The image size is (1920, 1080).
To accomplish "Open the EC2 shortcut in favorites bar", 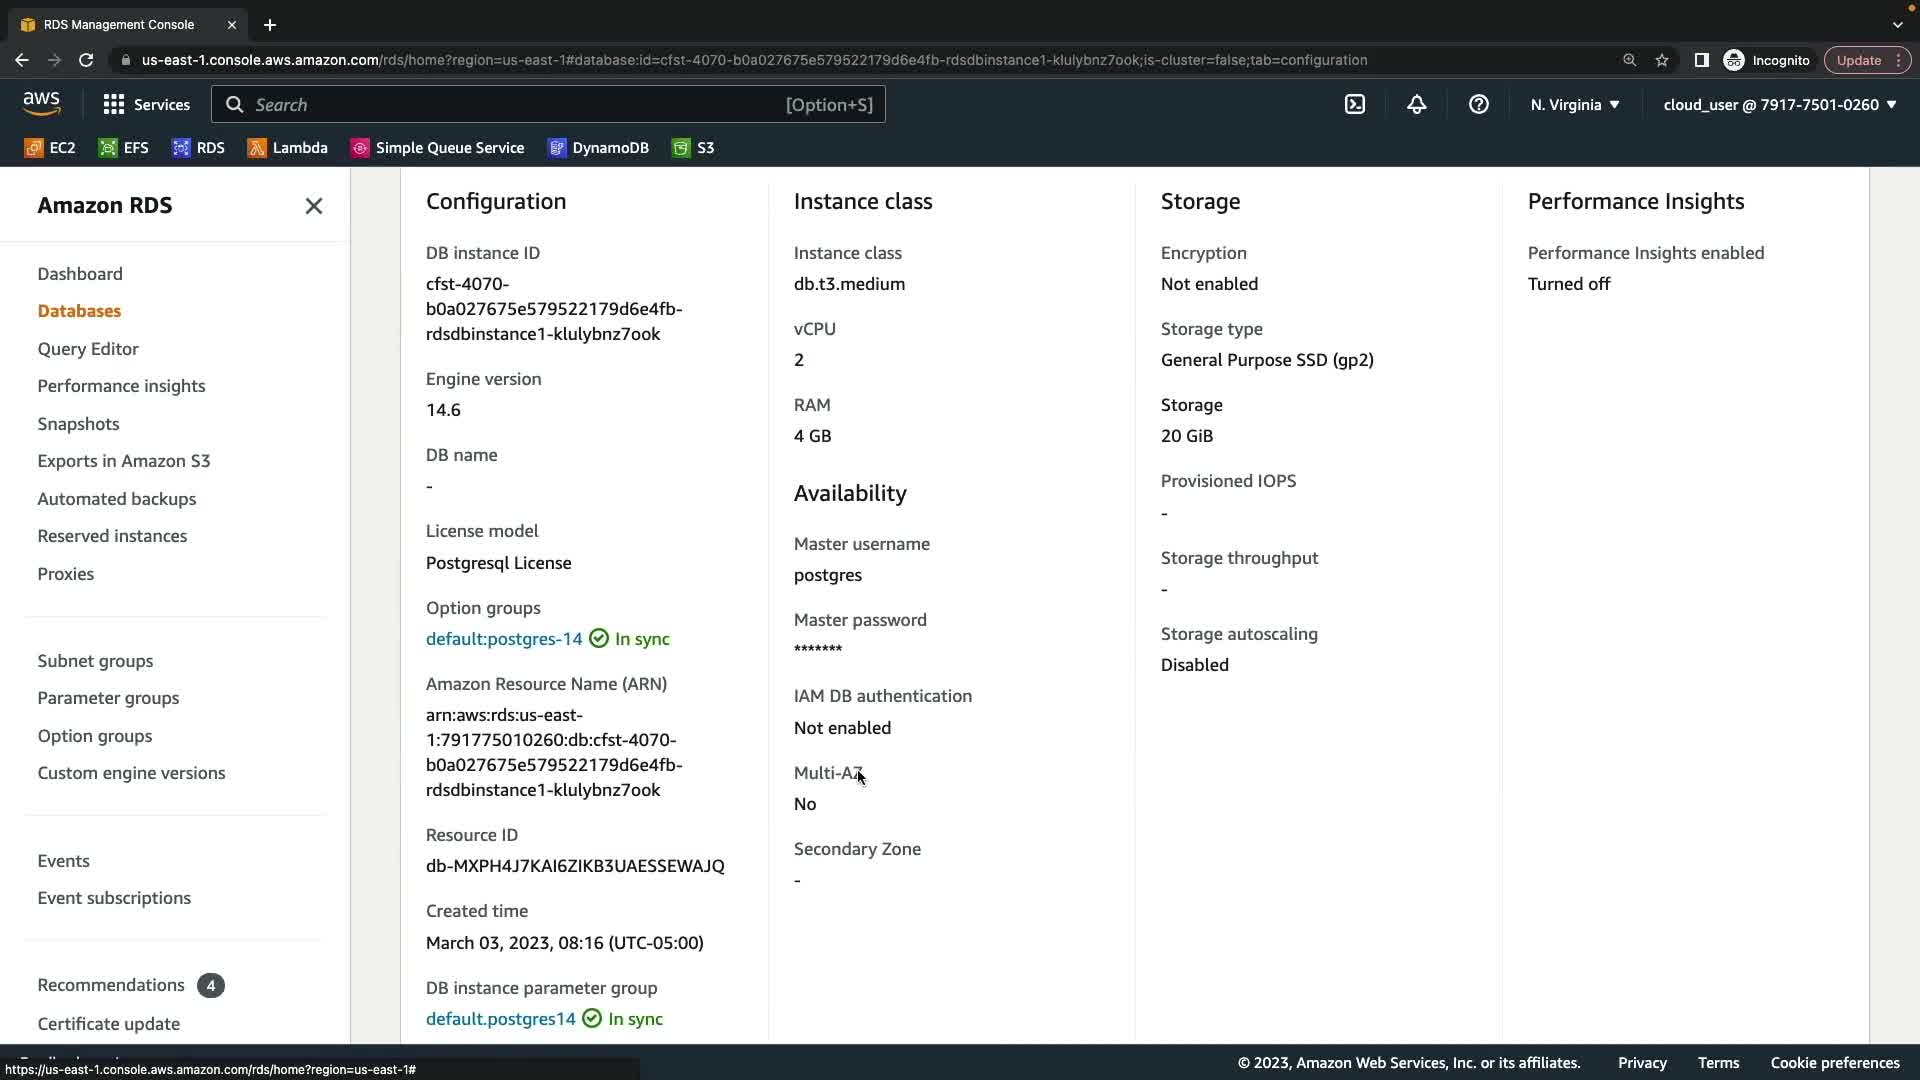I will click(x=50, y=148).
